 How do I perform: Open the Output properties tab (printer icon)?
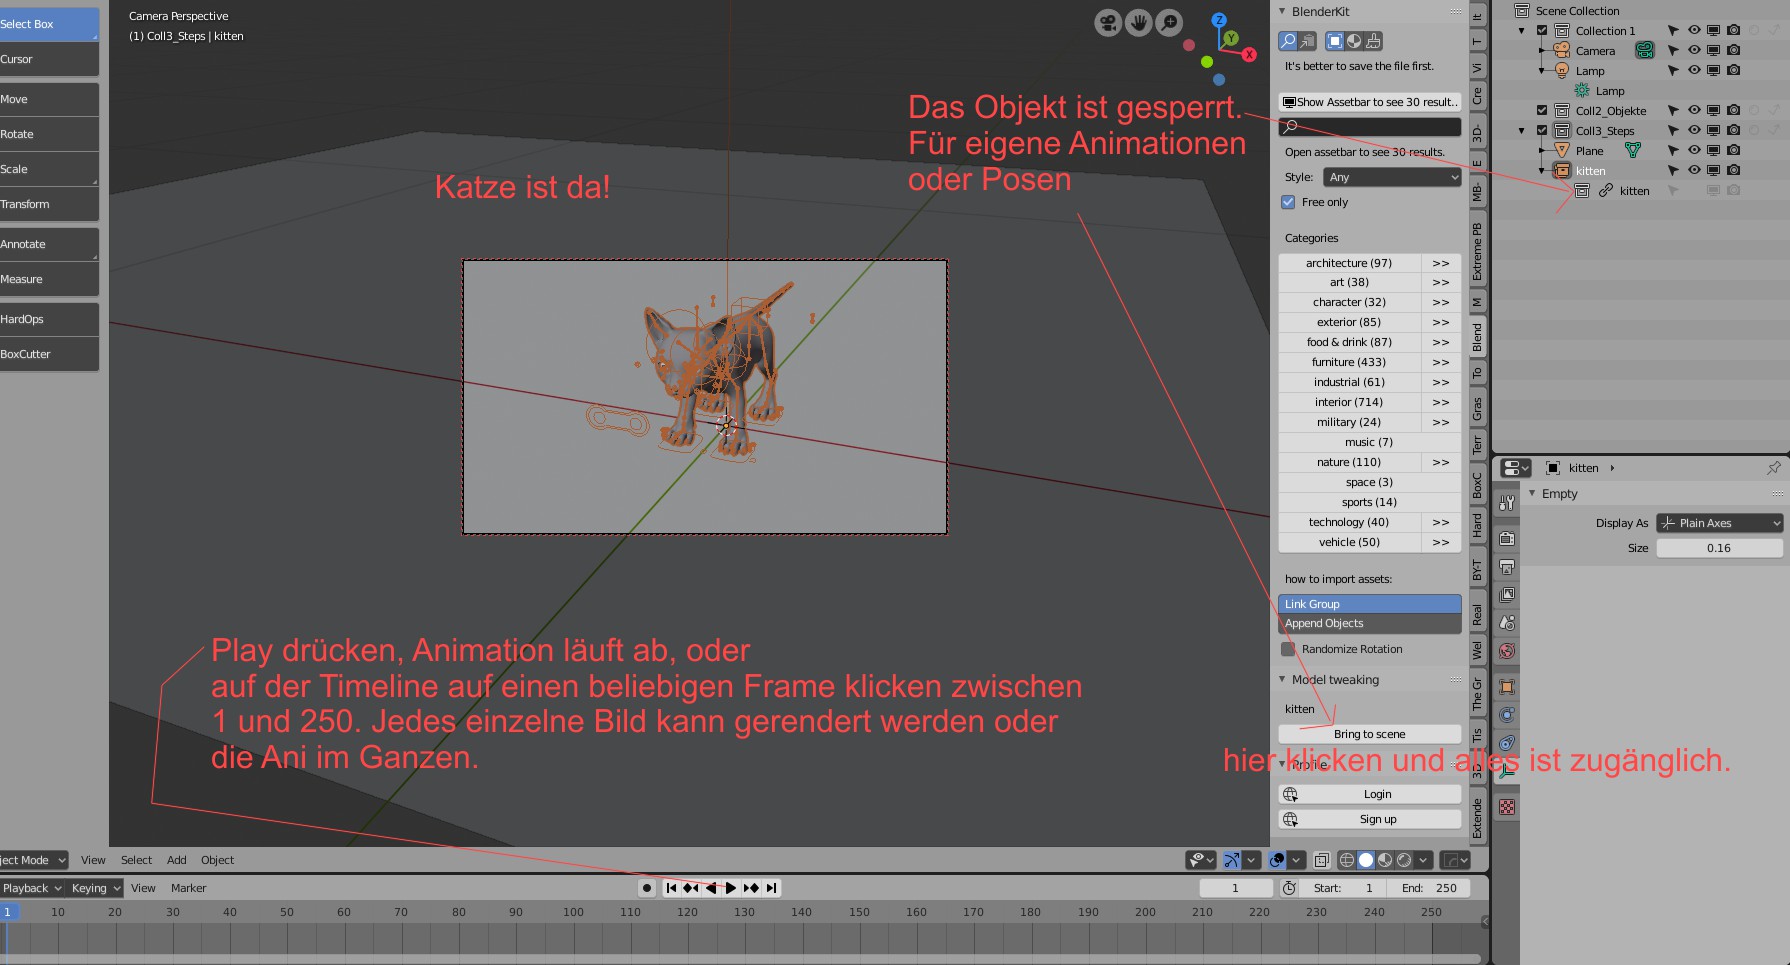click(x=1507, y=567)
